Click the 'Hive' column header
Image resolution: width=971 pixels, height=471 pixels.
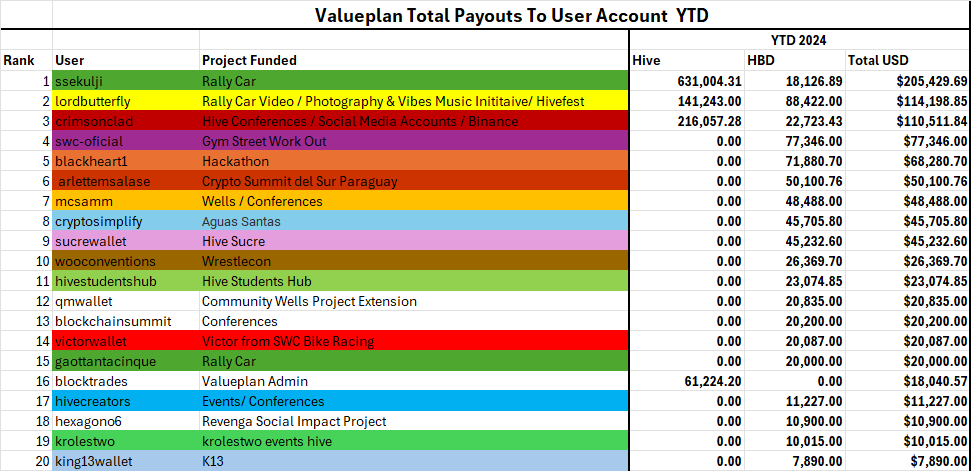coord(687,61)
